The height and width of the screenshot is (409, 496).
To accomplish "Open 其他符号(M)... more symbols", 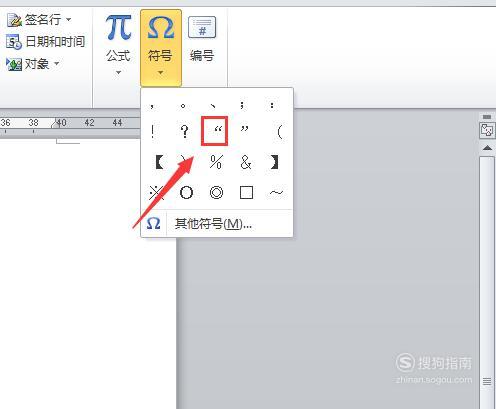I will pyautogui.click(x=217, y=224).
